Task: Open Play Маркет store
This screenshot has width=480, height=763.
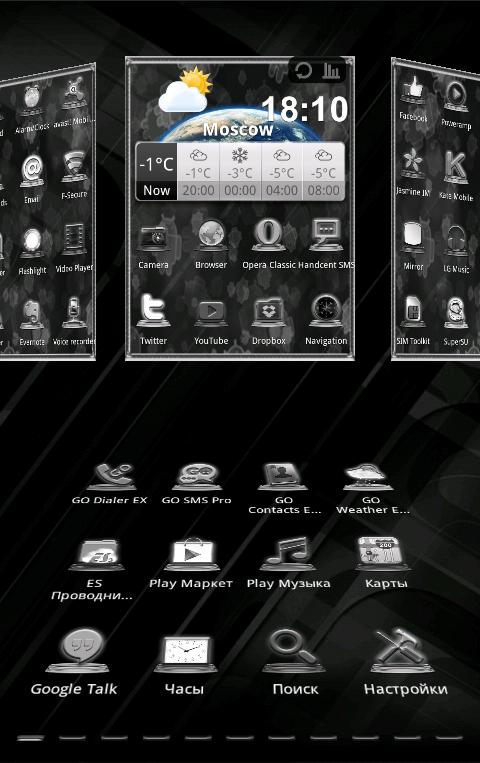Action: [192, 554]
